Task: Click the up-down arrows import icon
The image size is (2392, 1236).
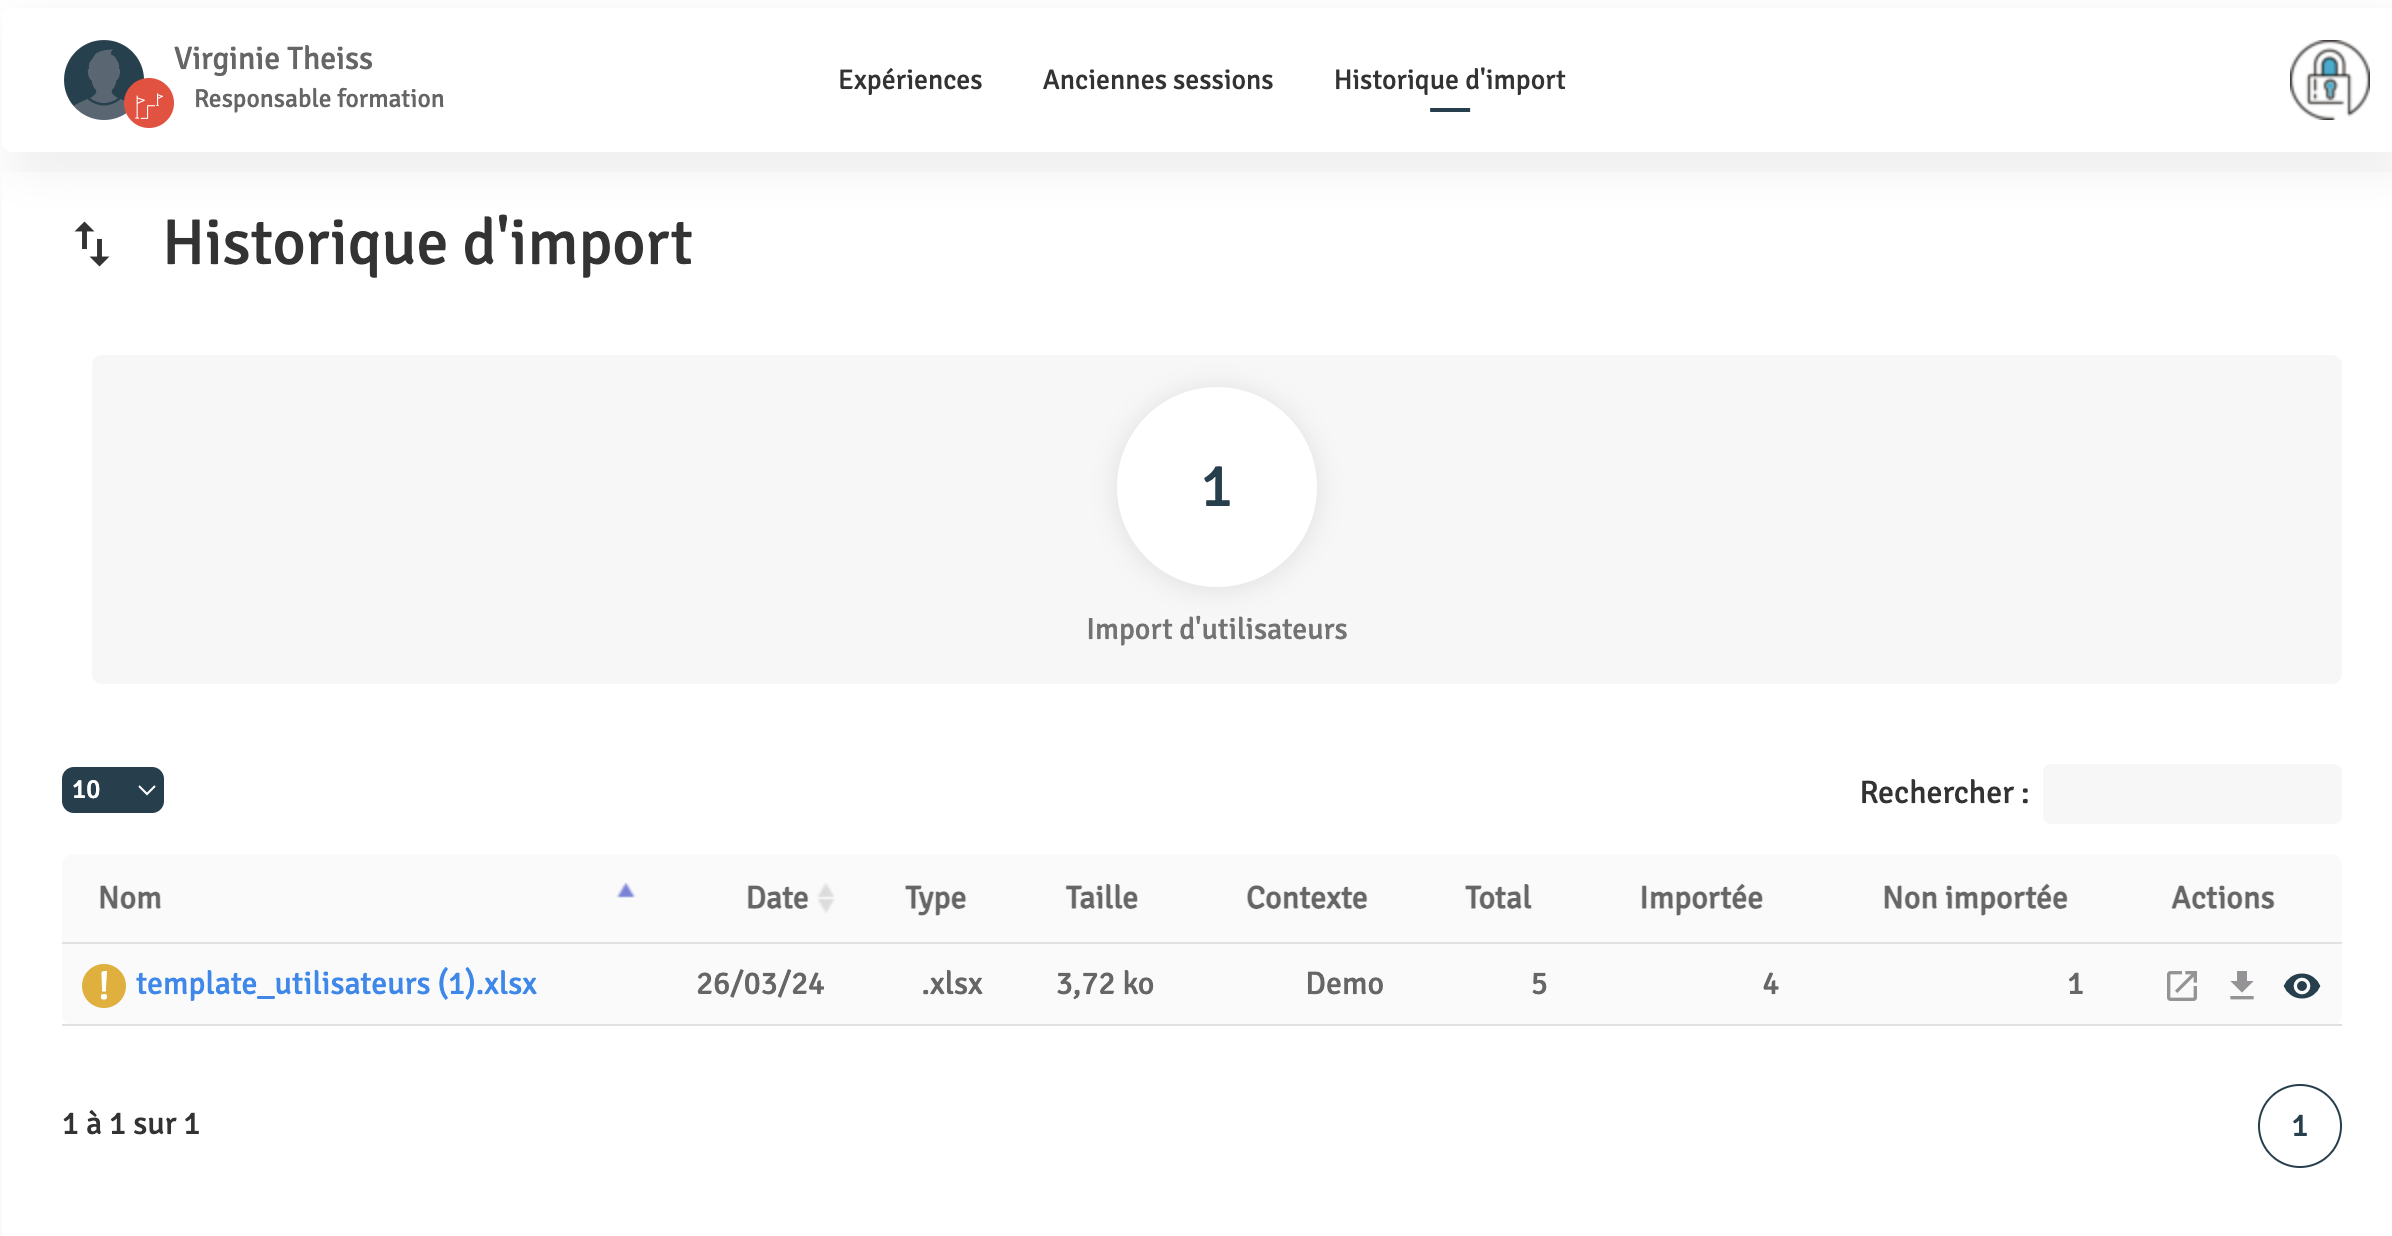Action: click(92, 243)
